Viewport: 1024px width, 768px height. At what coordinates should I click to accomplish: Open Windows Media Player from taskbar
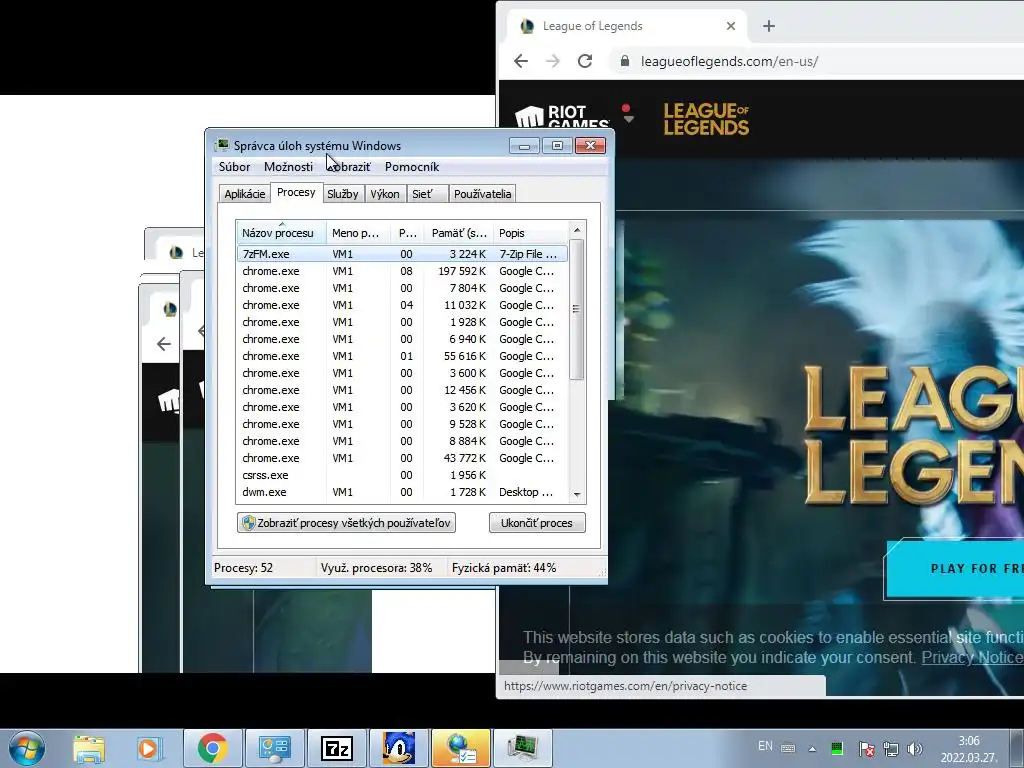pyautogui.click(x=148, y=749)
